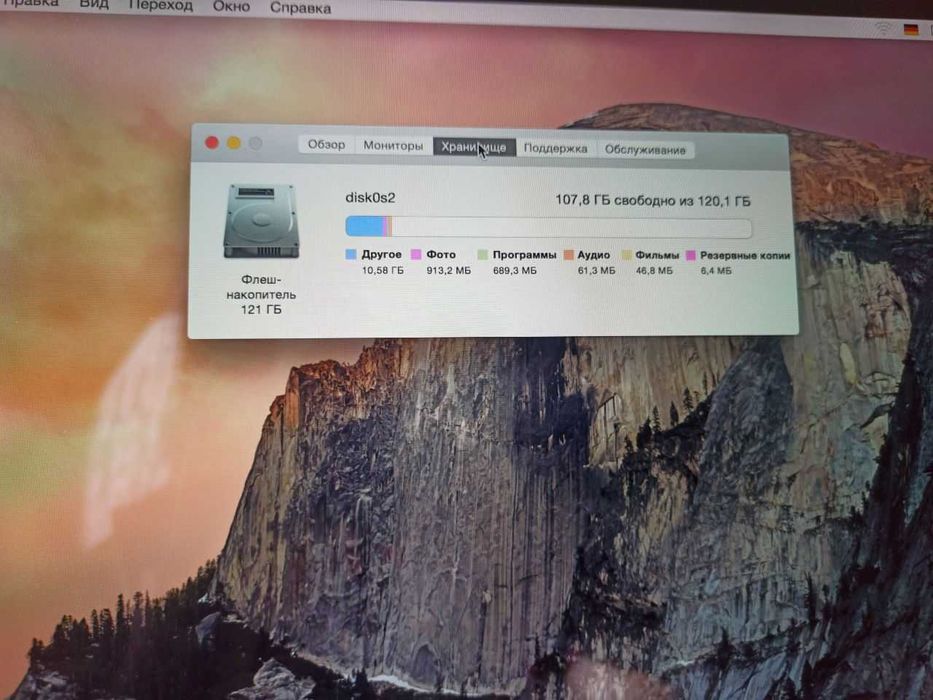Click the Резервные копии label
The height and width of the screenshot is (700, 933).
point(745,255)
